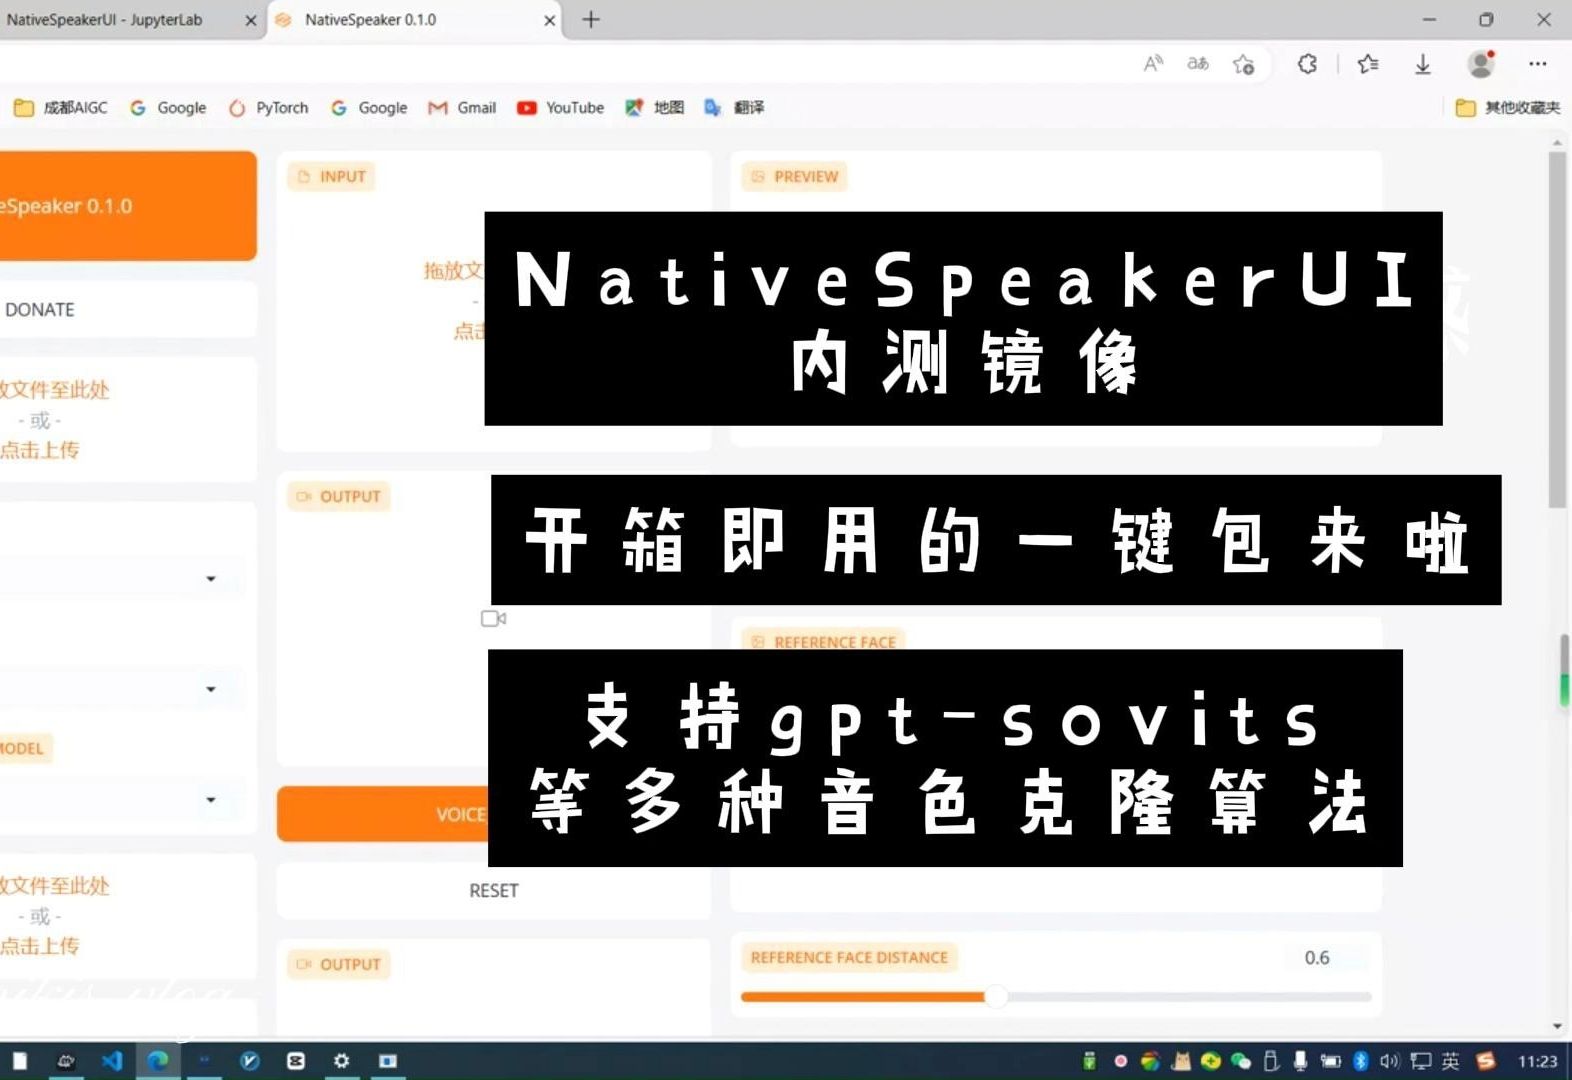Screen dimensions: 1572x1080
Task: Click the REFERENCE FACE label
Action: pyautogui.click(x=824, y=641)
